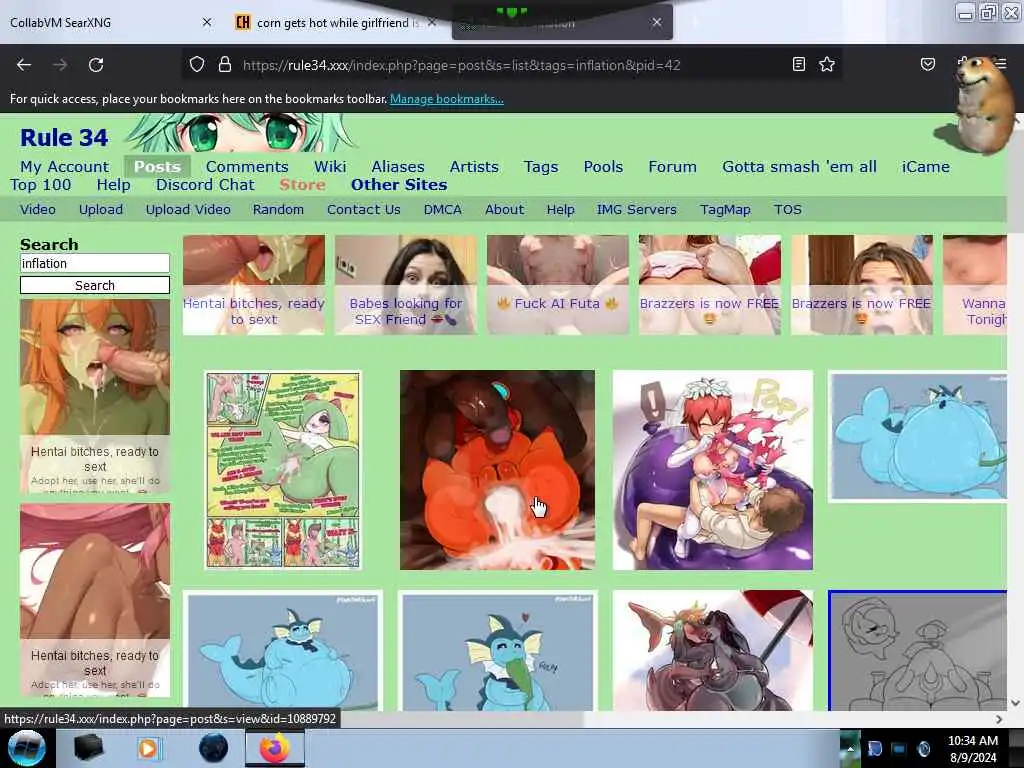
Task: Click the search field containing 'inflation'
Action: (95, 263)
